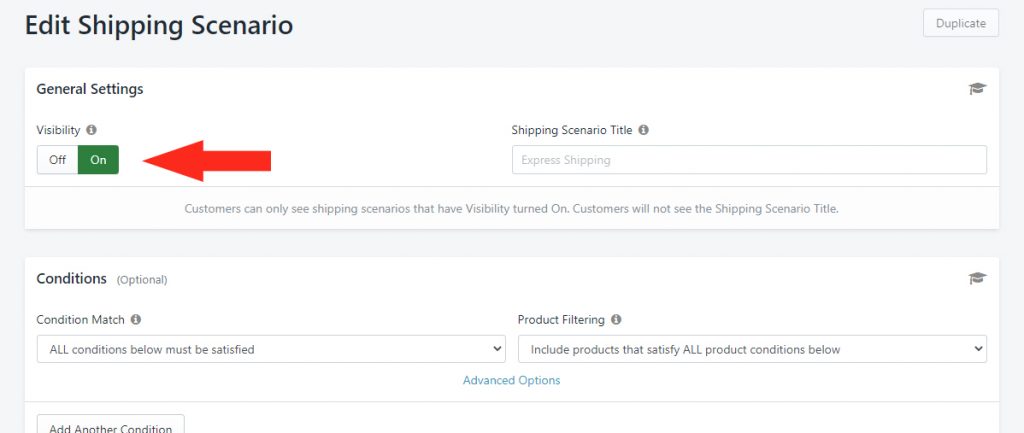The width and height of the screenshot is (1024, 433).
Task: Set Visibility toggle to On
Action: pyautogui.click(x=99, y=160)
